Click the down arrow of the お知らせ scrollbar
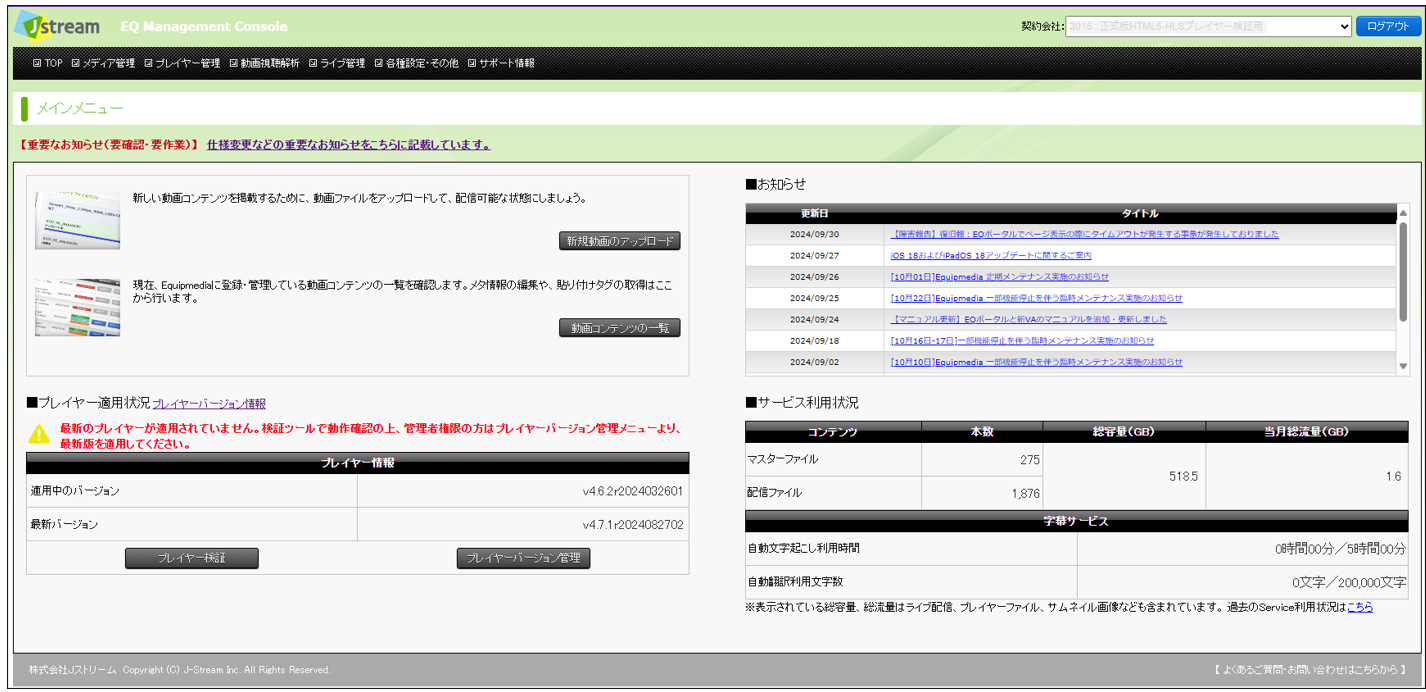Screen dimensions: 1426x692 click(1403, 367)
